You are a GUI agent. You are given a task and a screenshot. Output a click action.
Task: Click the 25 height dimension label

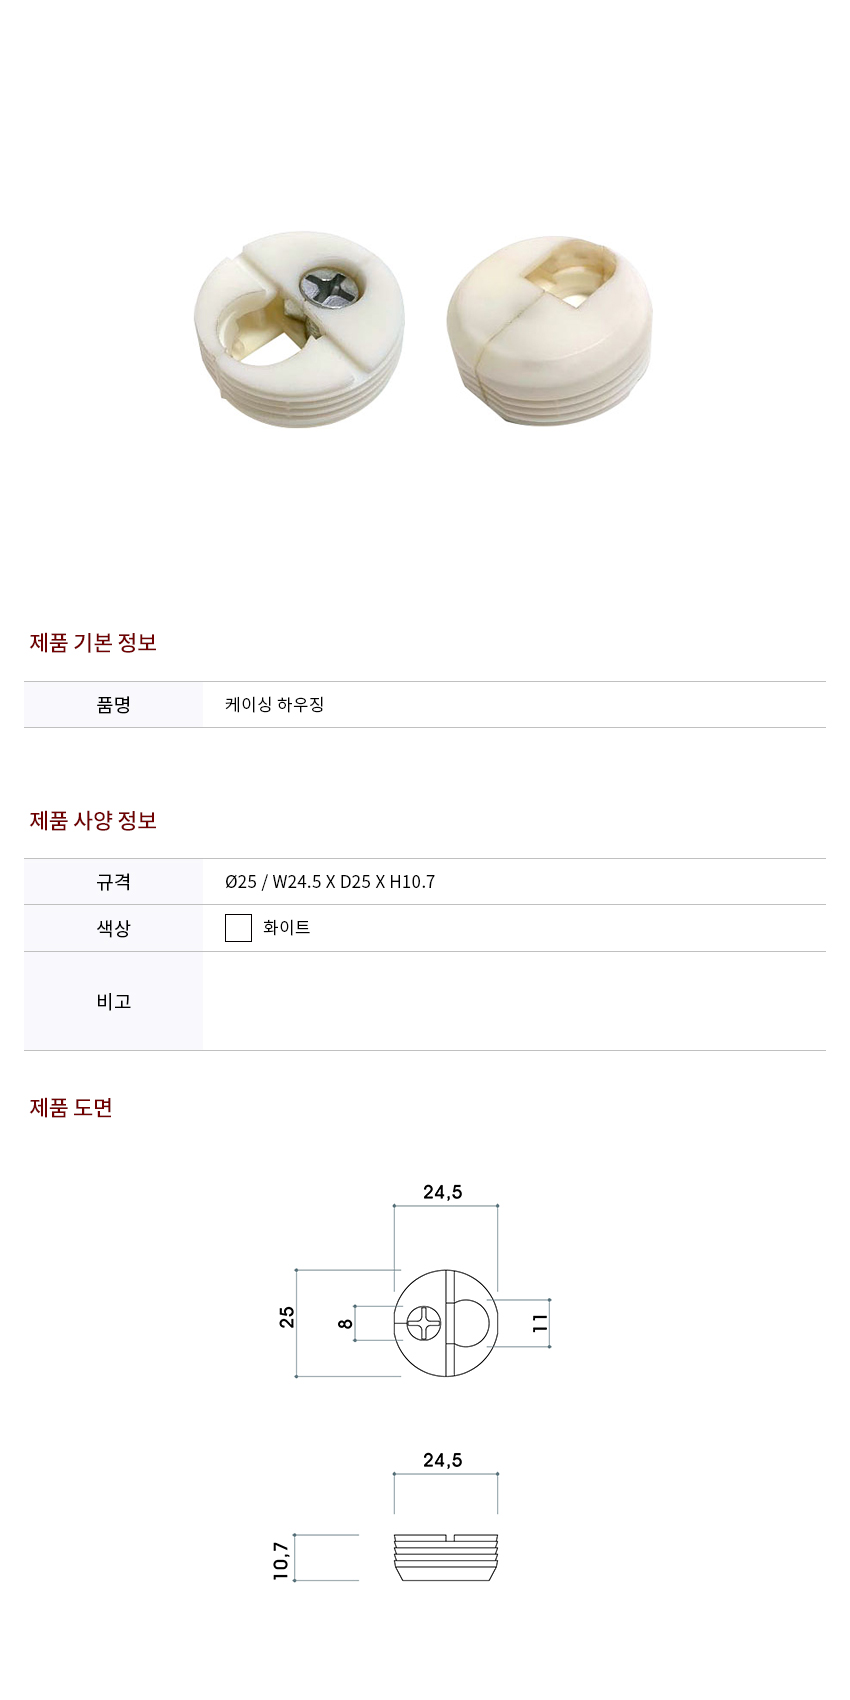coord(287,1317)
